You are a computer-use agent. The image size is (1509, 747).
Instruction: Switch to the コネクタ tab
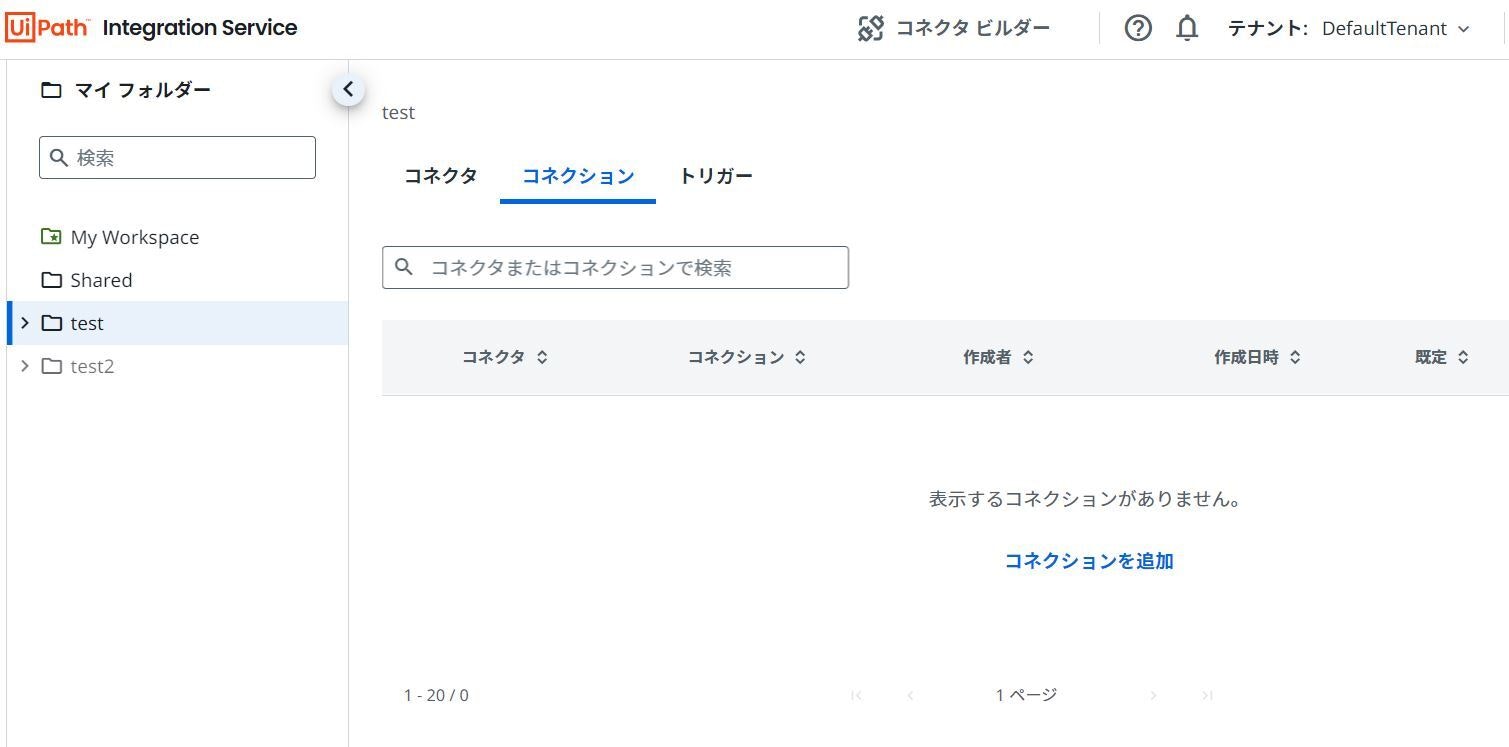tap(439, 175)
